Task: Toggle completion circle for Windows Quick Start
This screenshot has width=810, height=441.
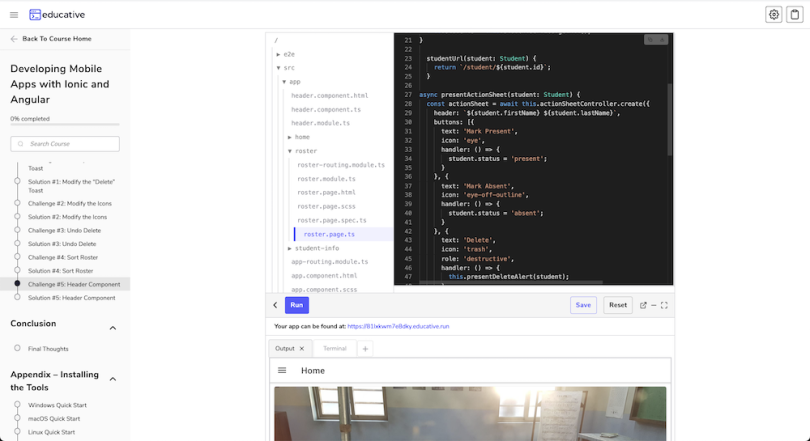Action: tap(17, 405)
